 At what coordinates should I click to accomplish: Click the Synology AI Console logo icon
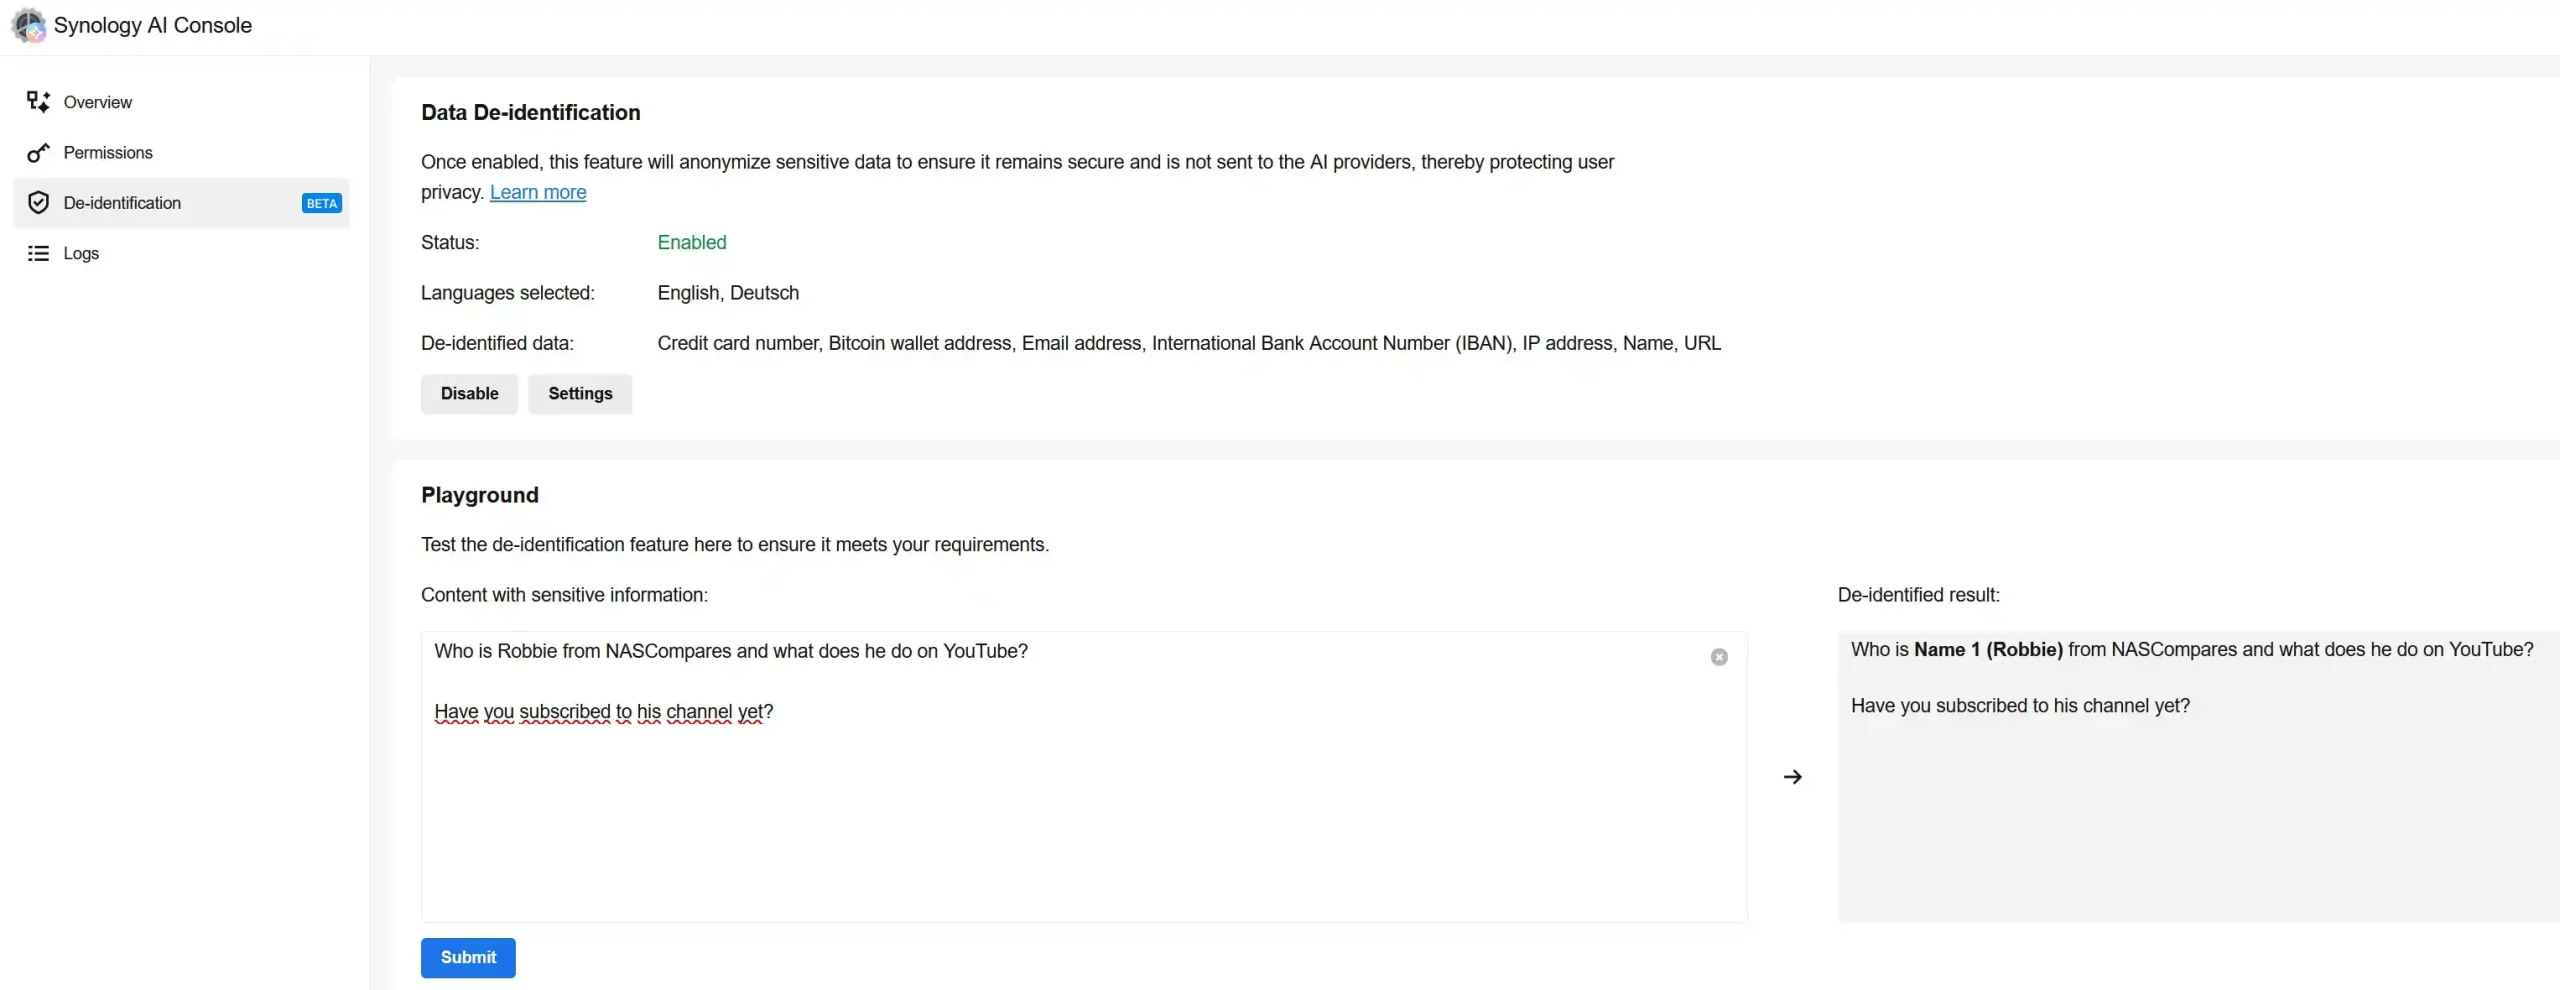[29, 25]
